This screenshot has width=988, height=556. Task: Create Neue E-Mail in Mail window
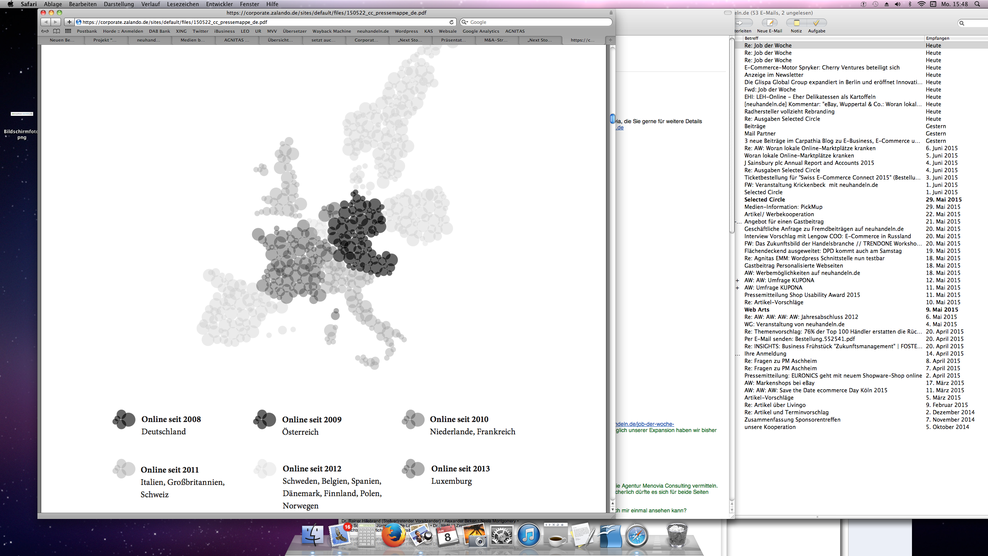769,26
